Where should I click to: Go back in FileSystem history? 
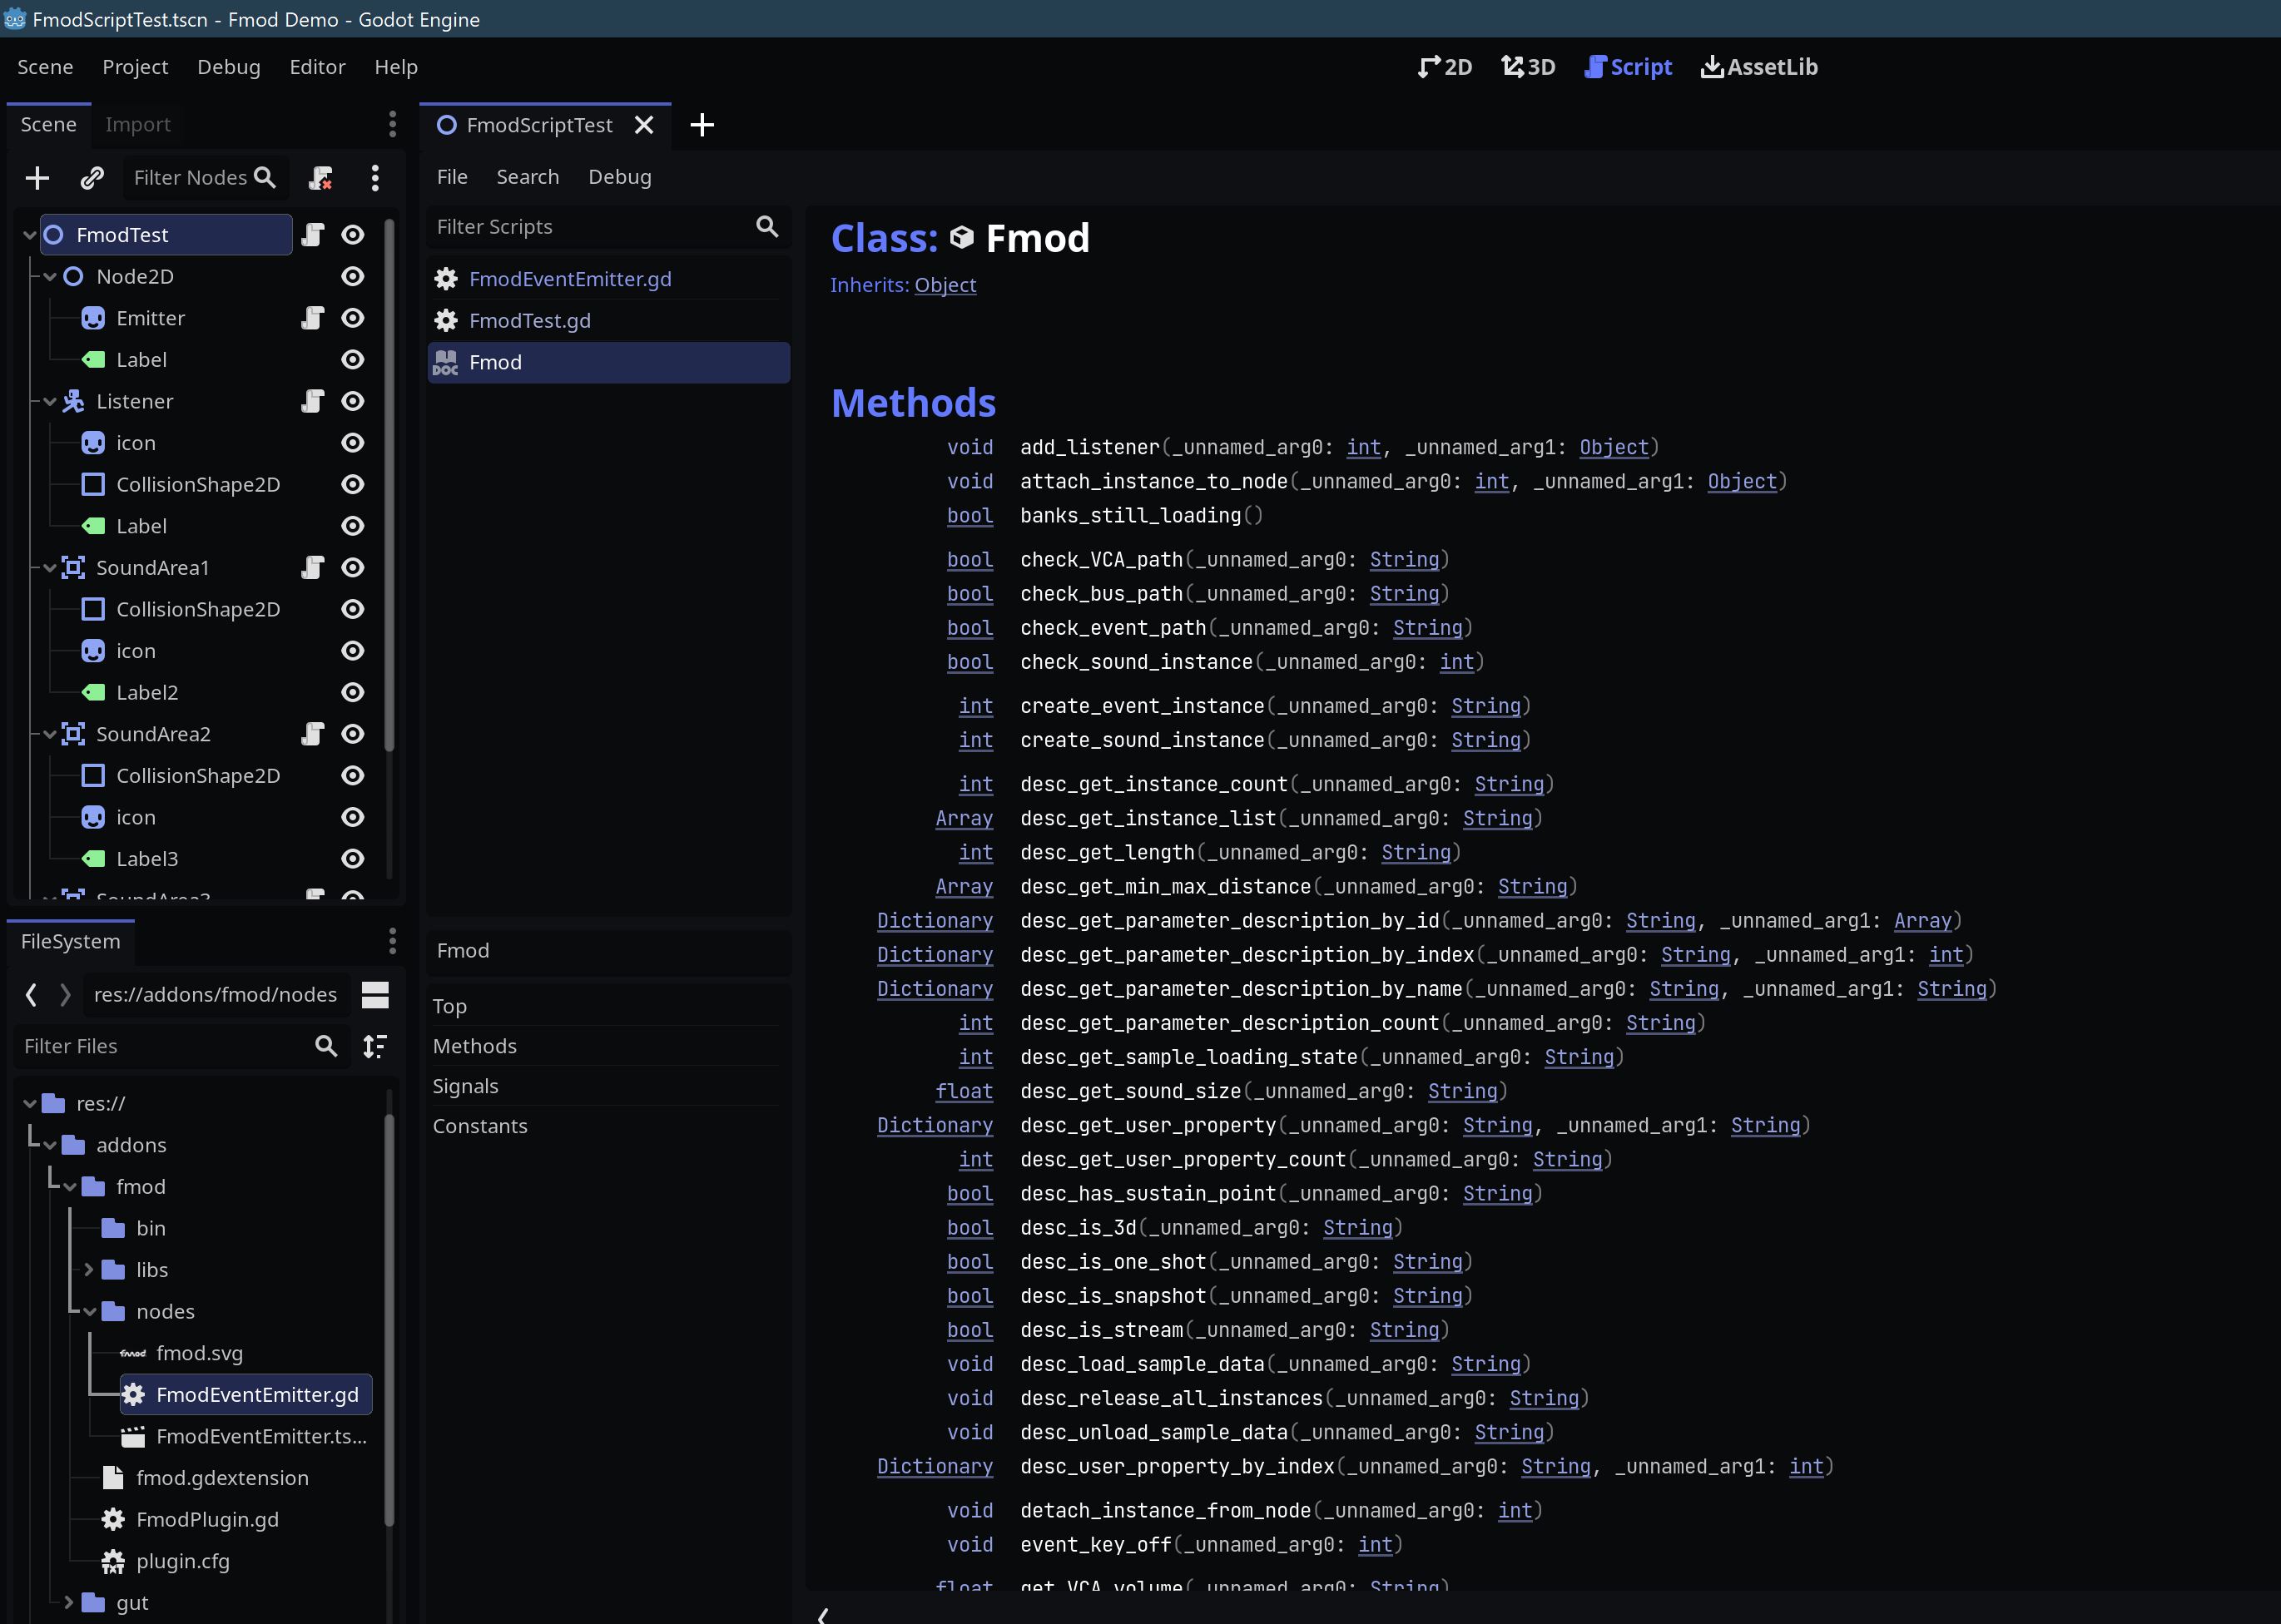click(x=31, y=995)
